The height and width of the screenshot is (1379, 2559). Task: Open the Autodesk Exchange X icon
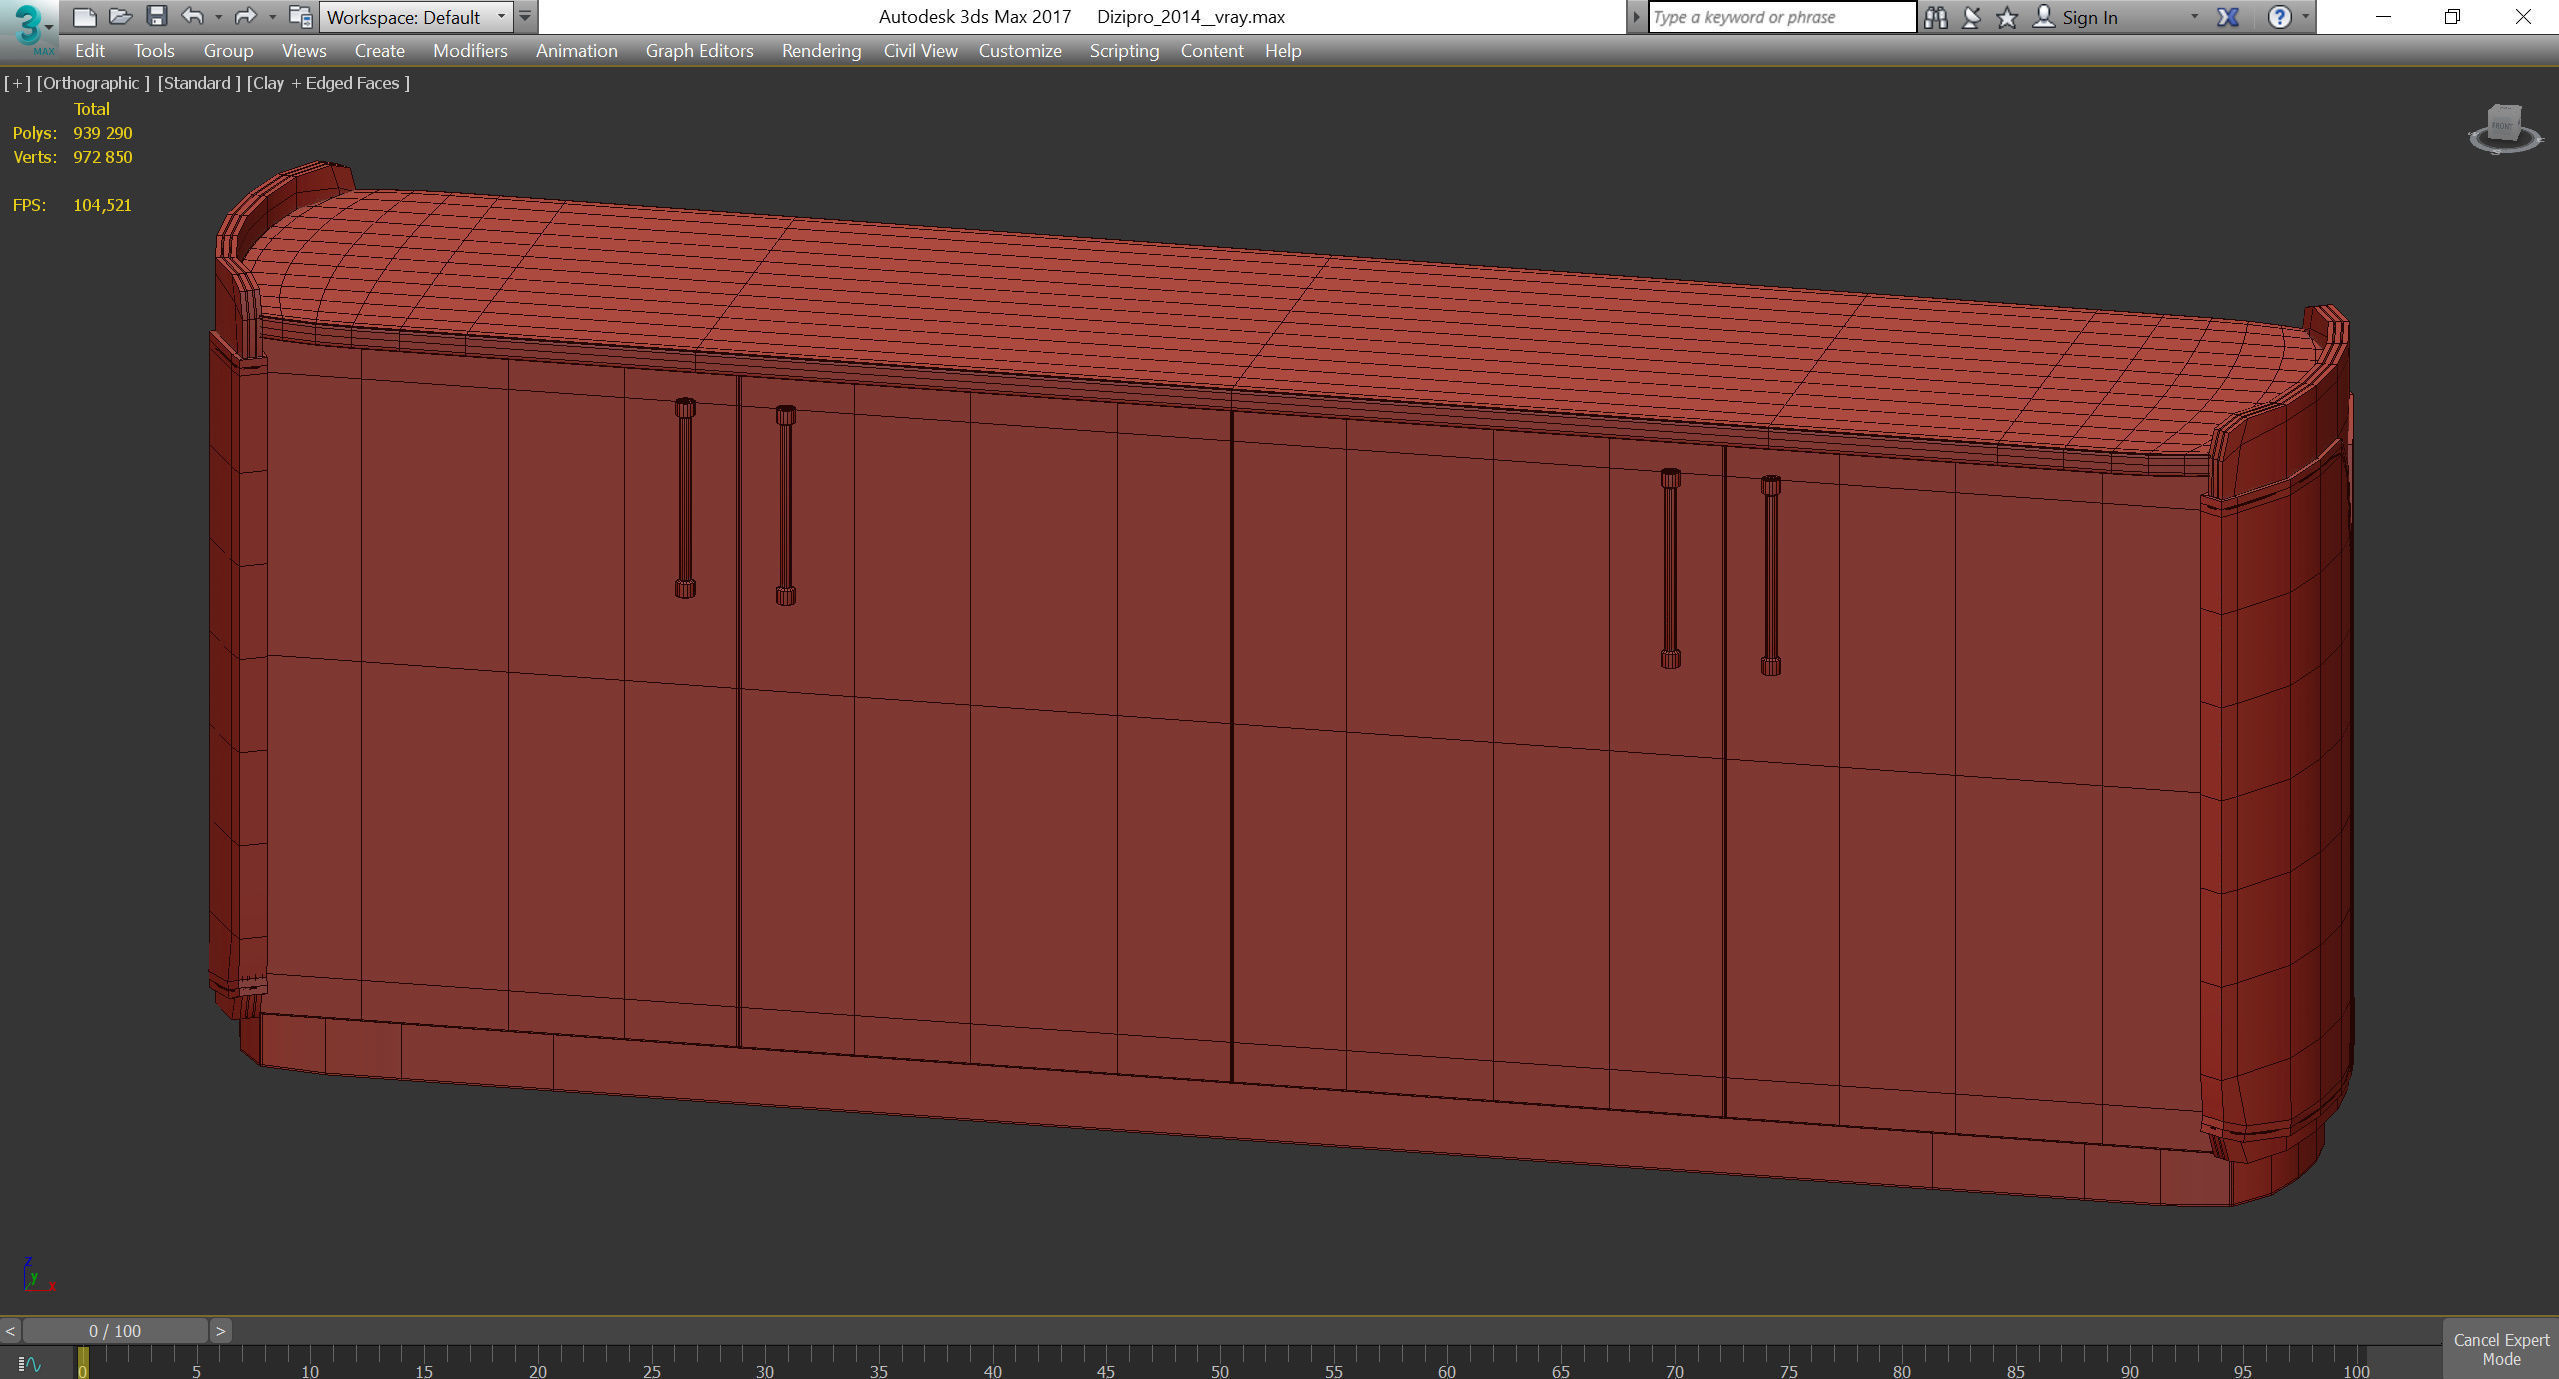pyautogui.click(x=2227, y=17)
